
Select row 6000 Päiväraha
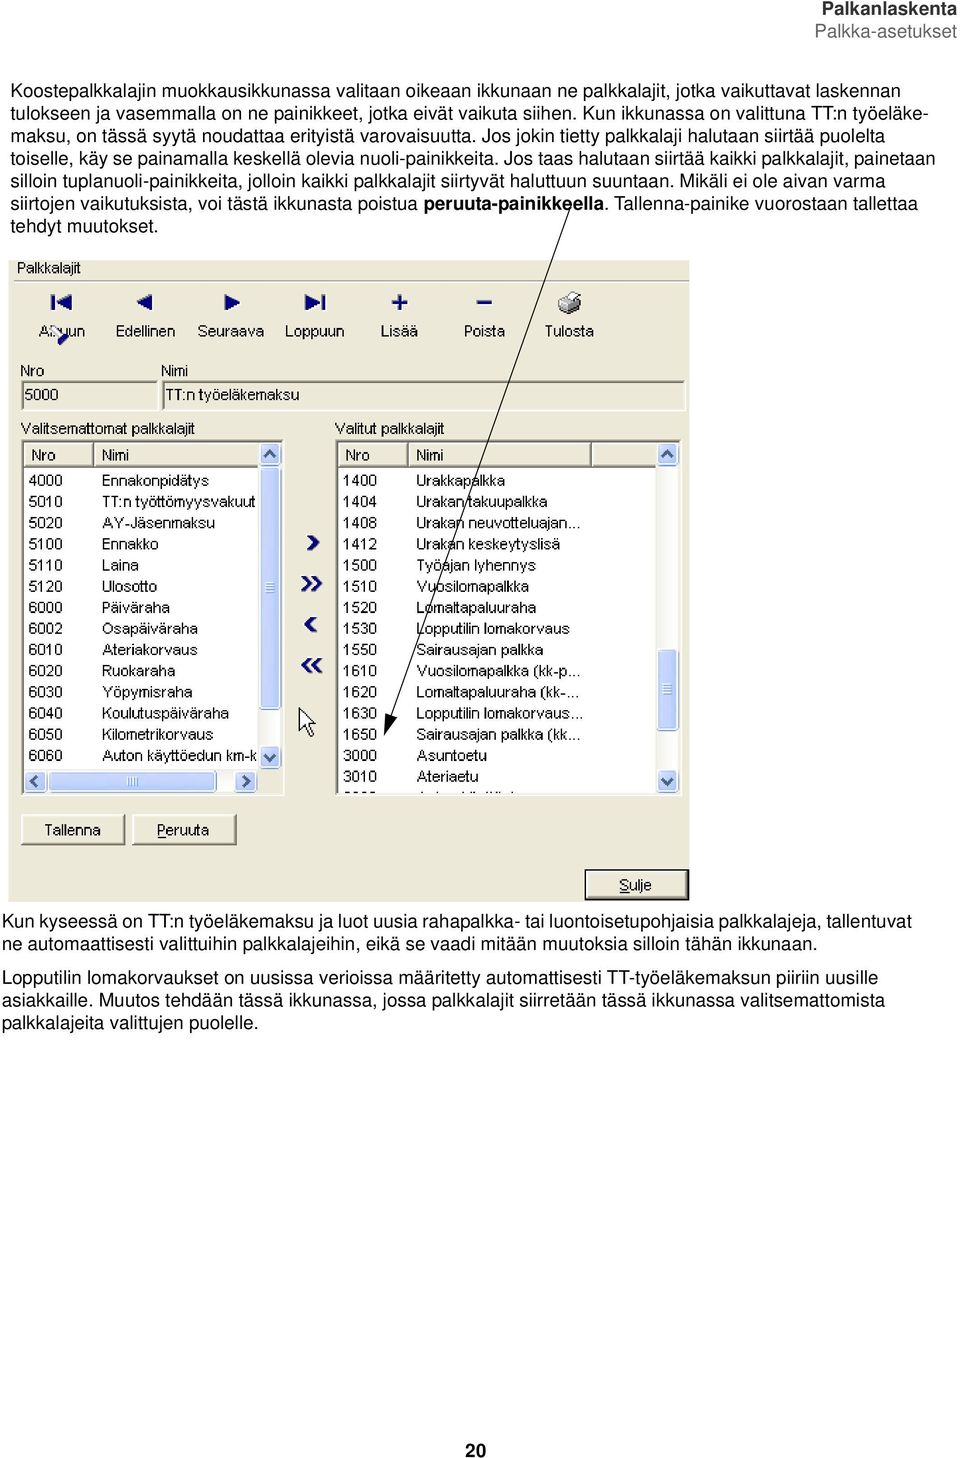tap(141, 607)
